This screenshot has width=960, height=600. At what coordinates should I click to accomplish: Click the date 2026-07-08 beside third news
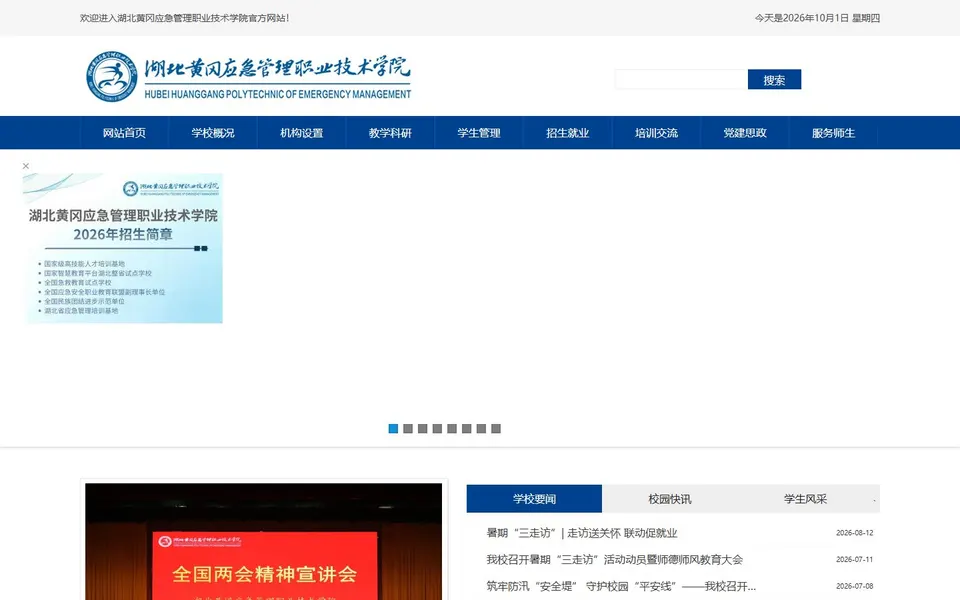[x=855, y=586]
